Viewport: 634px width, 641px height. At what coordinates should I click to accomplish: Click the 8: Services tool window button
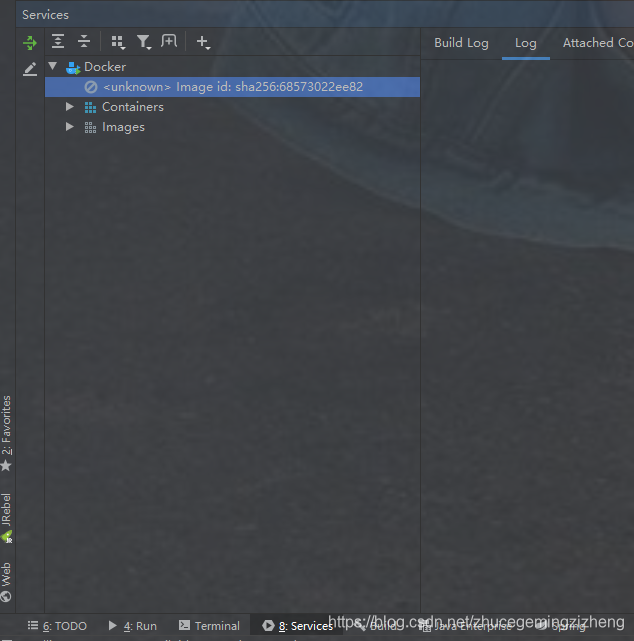tap(298, 626)
